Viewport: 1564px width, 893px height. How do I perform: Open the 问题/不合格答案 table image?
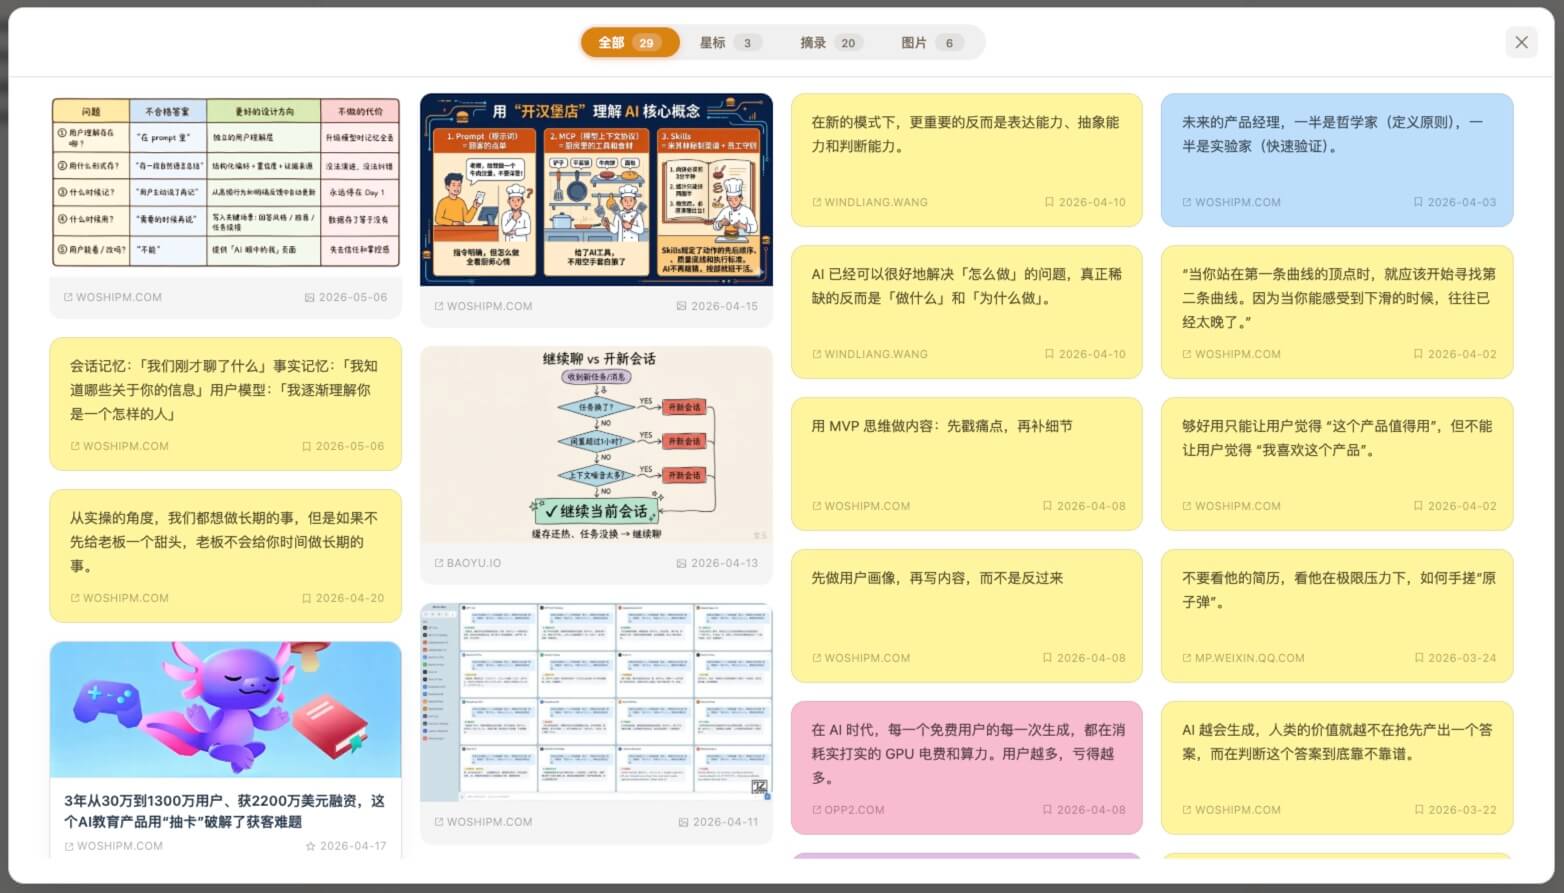[x=226, y=182]
